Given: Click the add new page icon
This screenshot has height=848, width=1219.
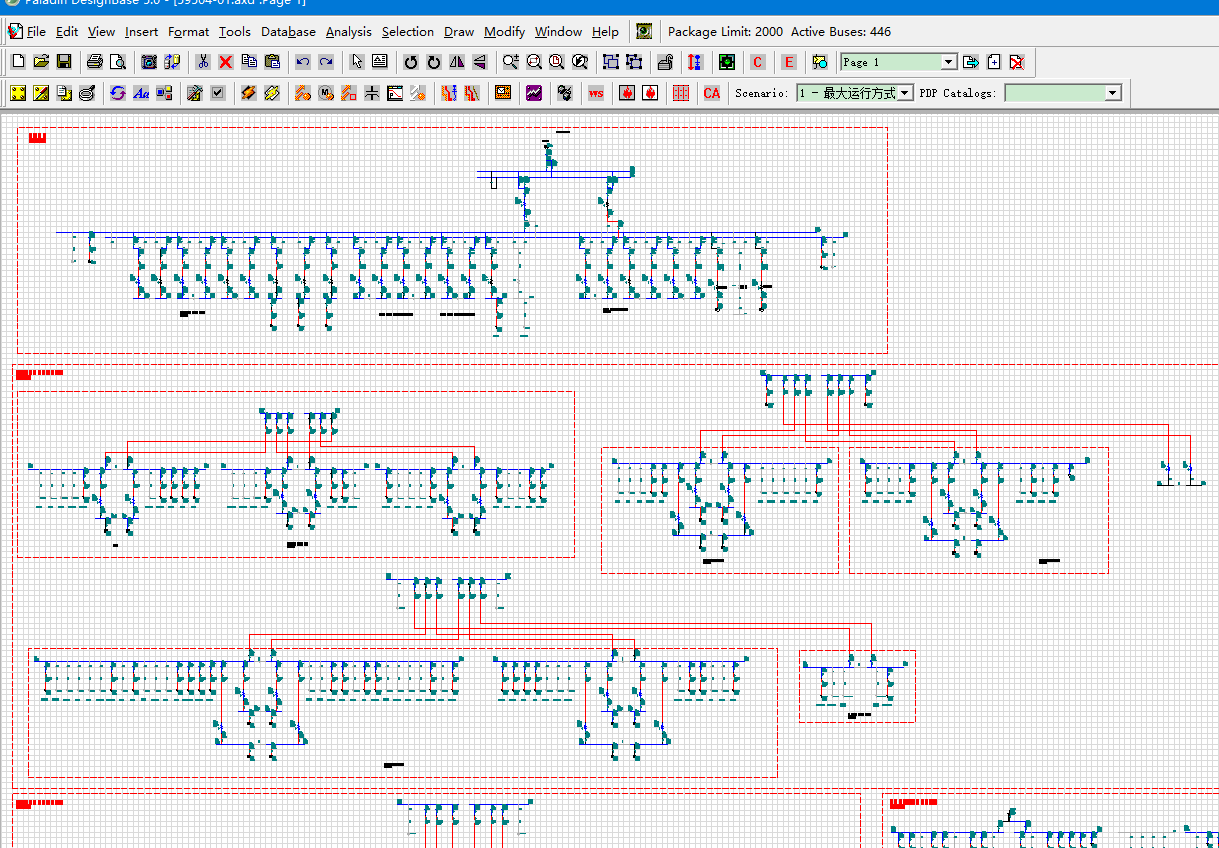Looking at the screenshot, I should click(x=994, y=62).
